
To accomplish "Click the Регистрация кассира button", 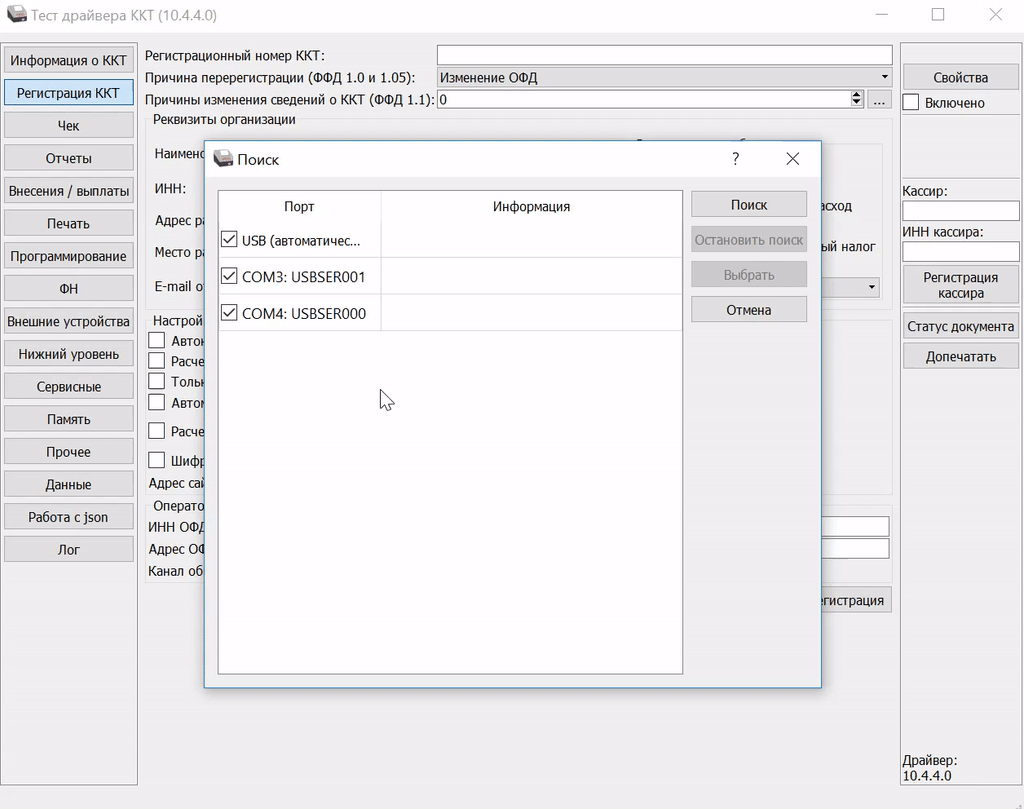I will pos(960,285).
